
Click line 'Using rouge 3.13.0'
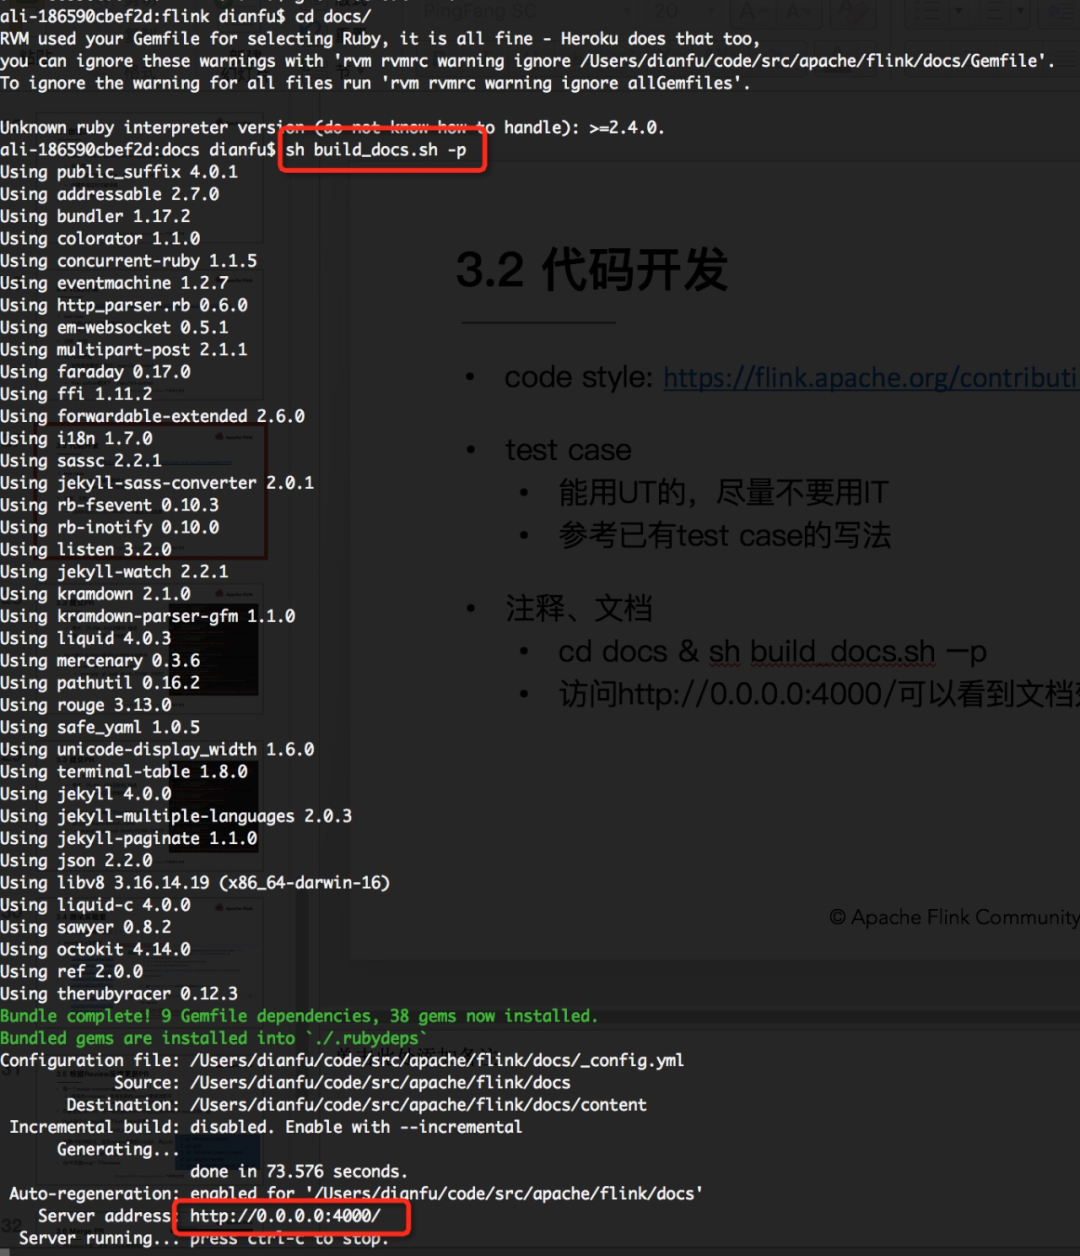pos(86,704)
